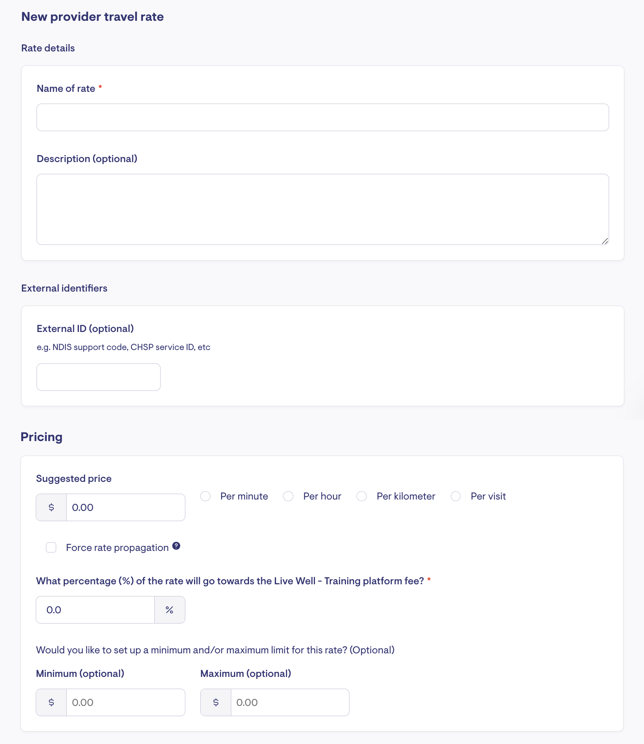Enable Force rate propagation checkbox
This screenshot has height=744, width=644.
[x=51, y=548]
